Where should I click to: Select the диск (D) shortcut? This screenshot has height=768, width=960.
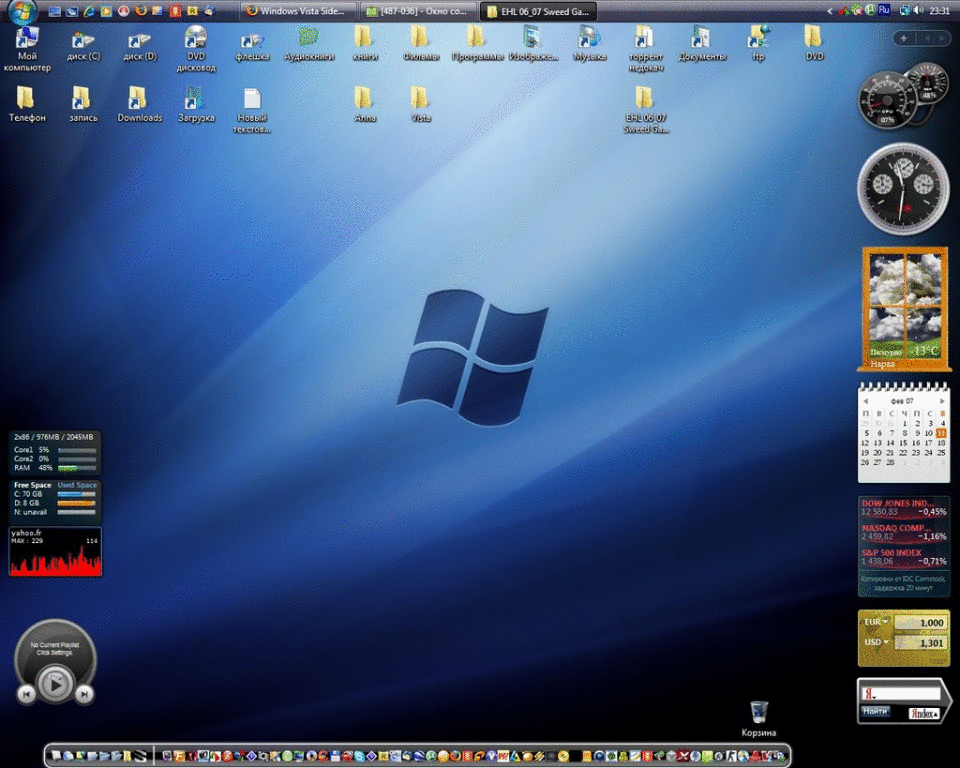pyautogui.click(x=140, y=47)
